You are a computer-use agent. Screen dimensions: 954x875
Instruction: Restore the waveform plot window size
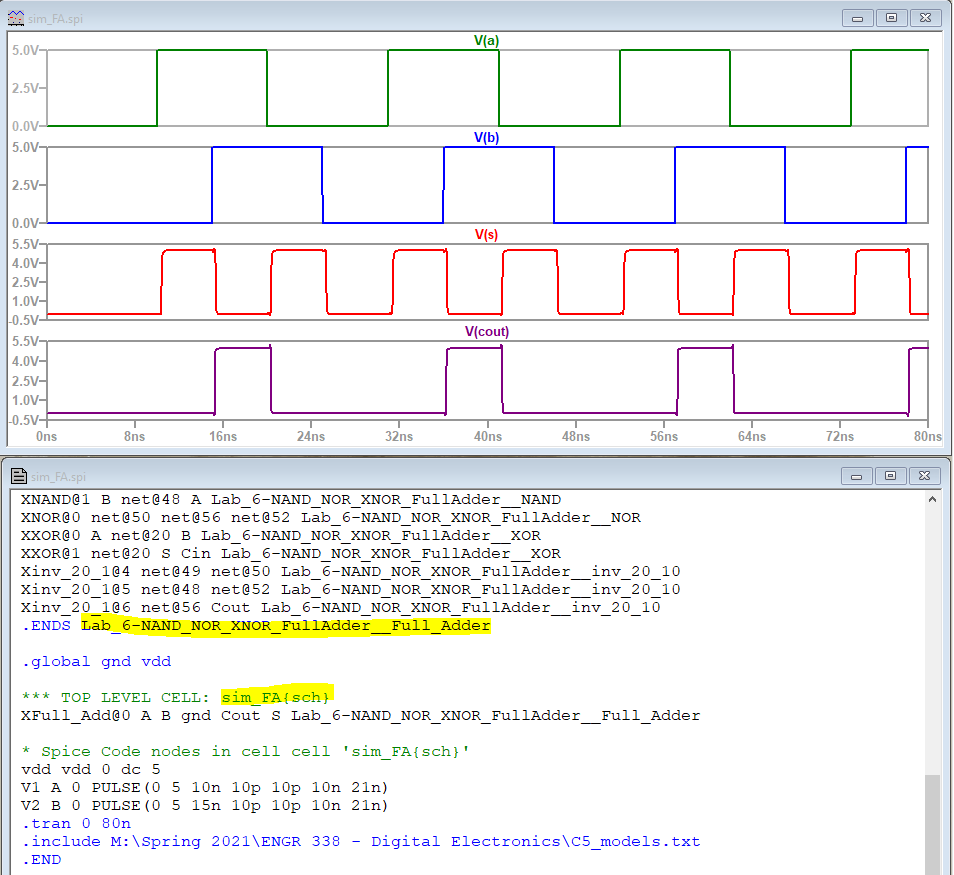pos(891,18)
